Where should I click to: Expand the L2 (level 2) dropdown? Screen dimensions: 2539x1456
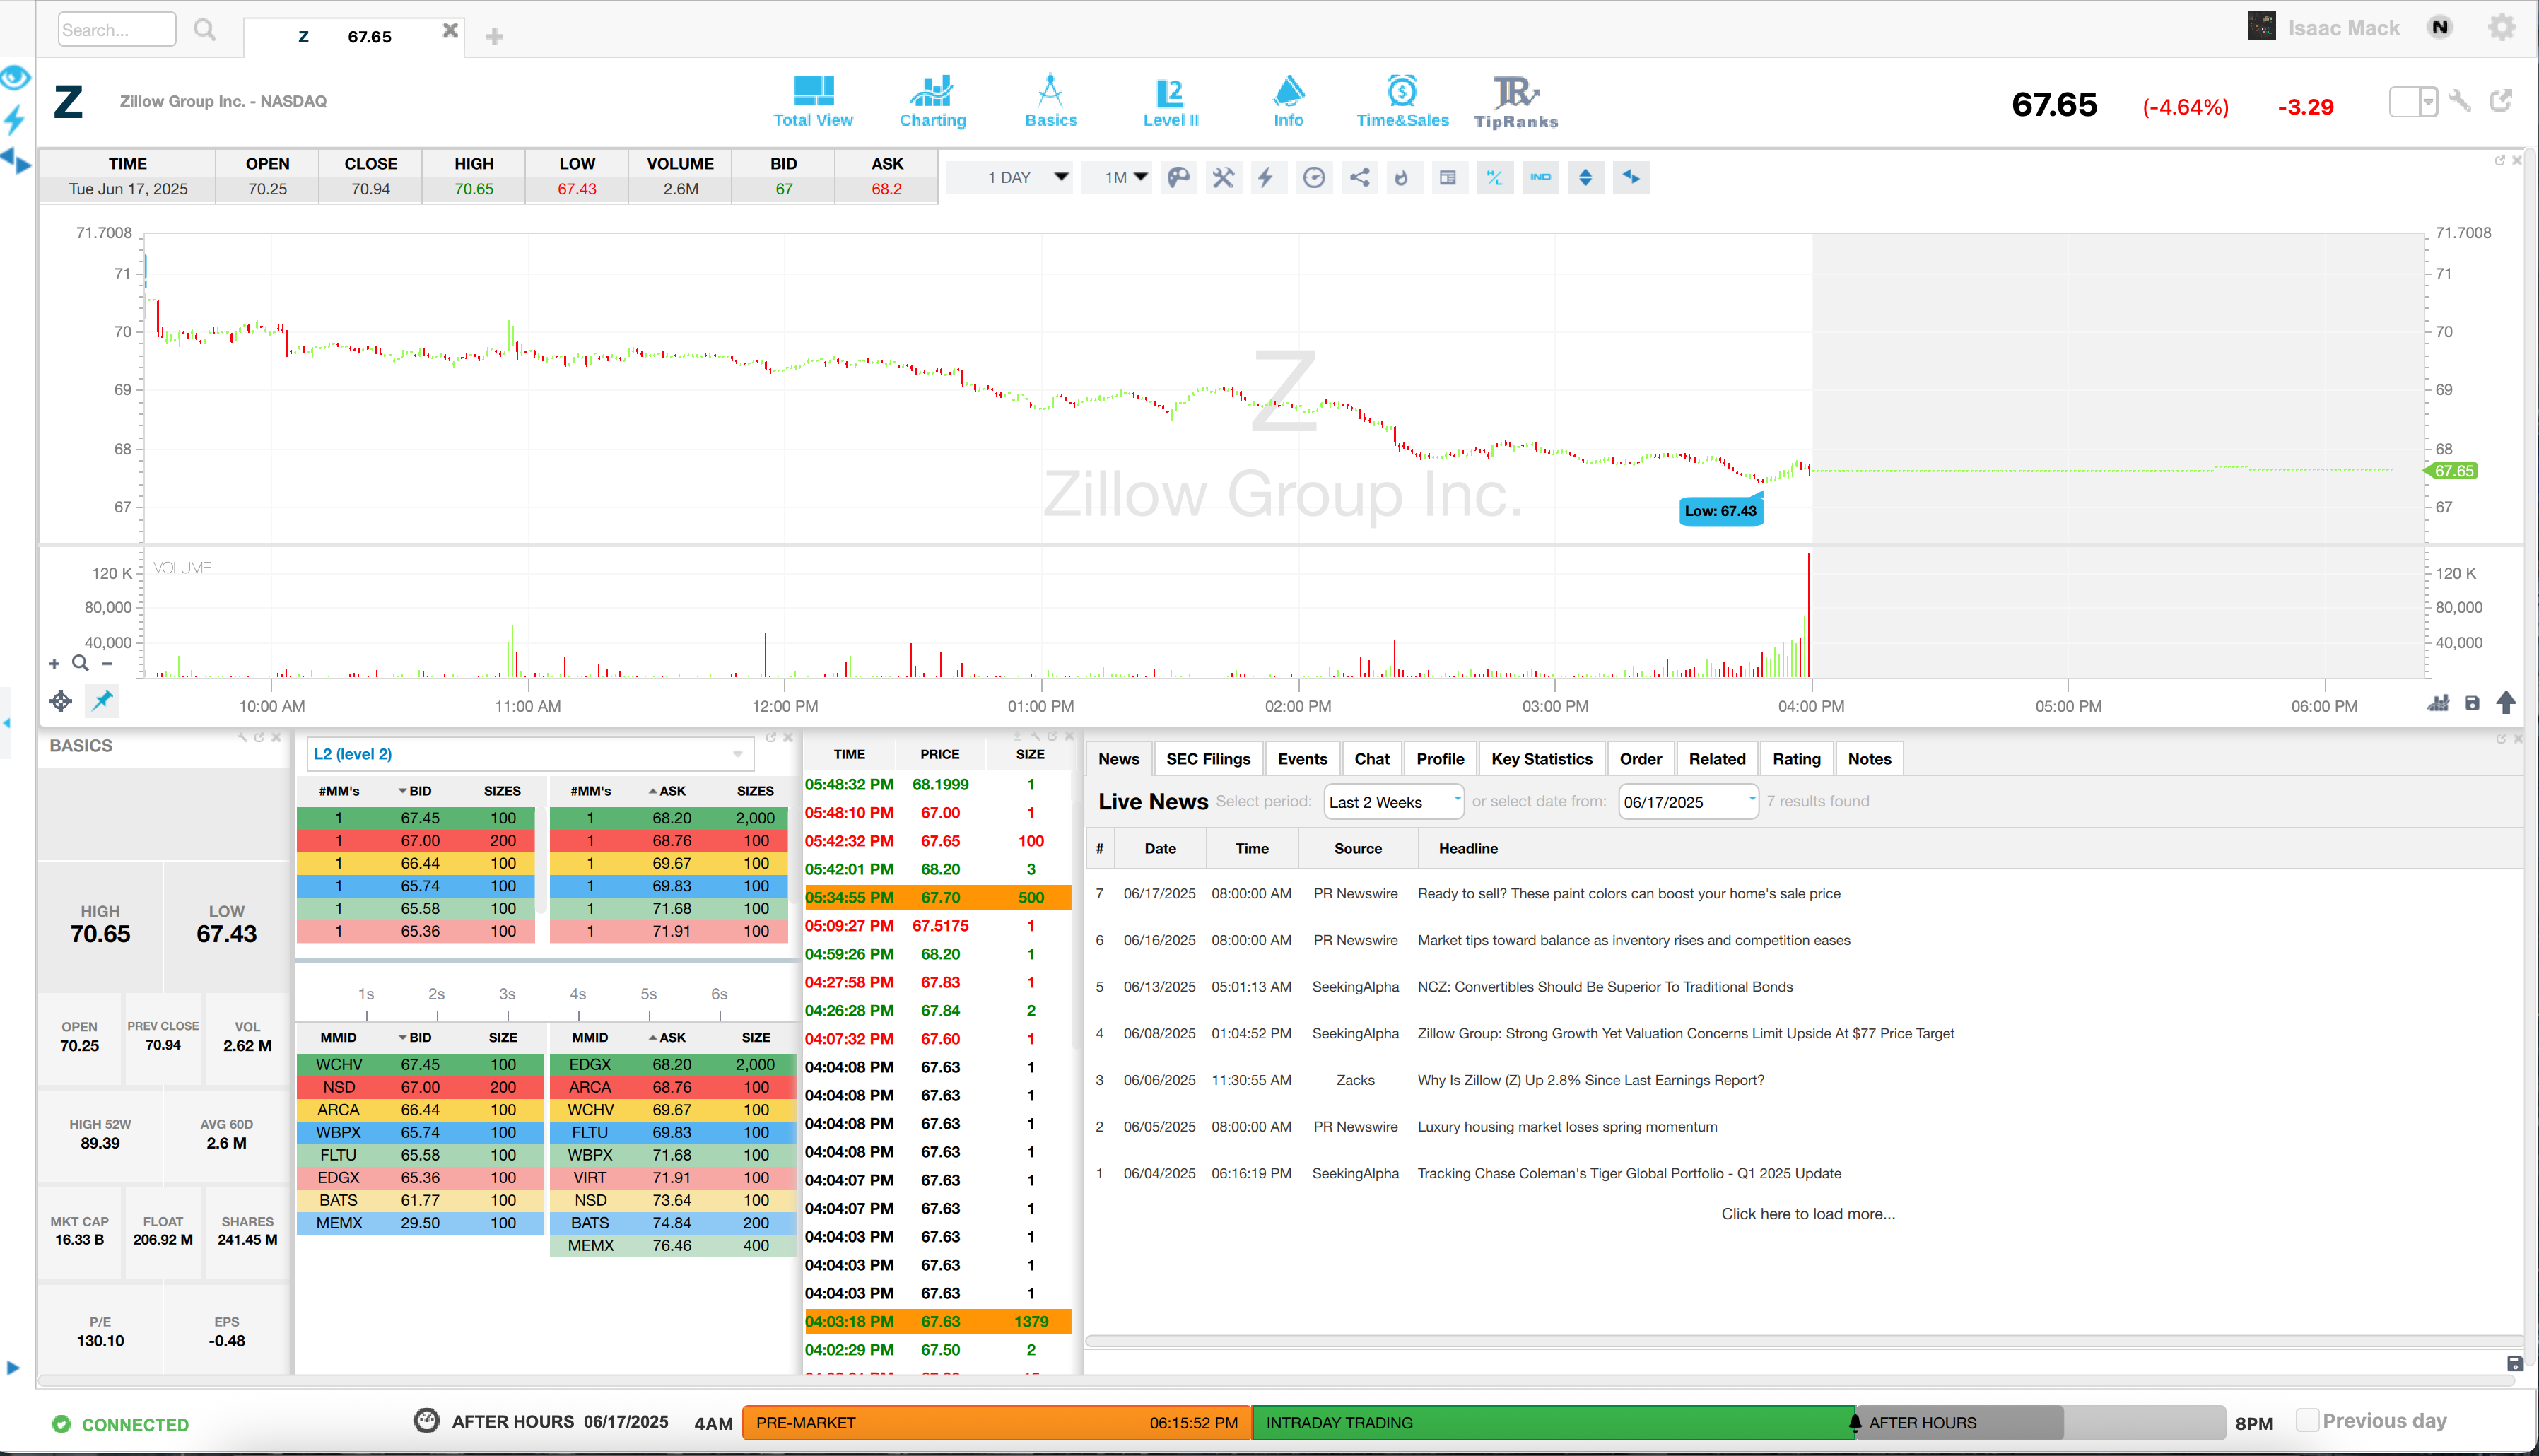point(530,754)
